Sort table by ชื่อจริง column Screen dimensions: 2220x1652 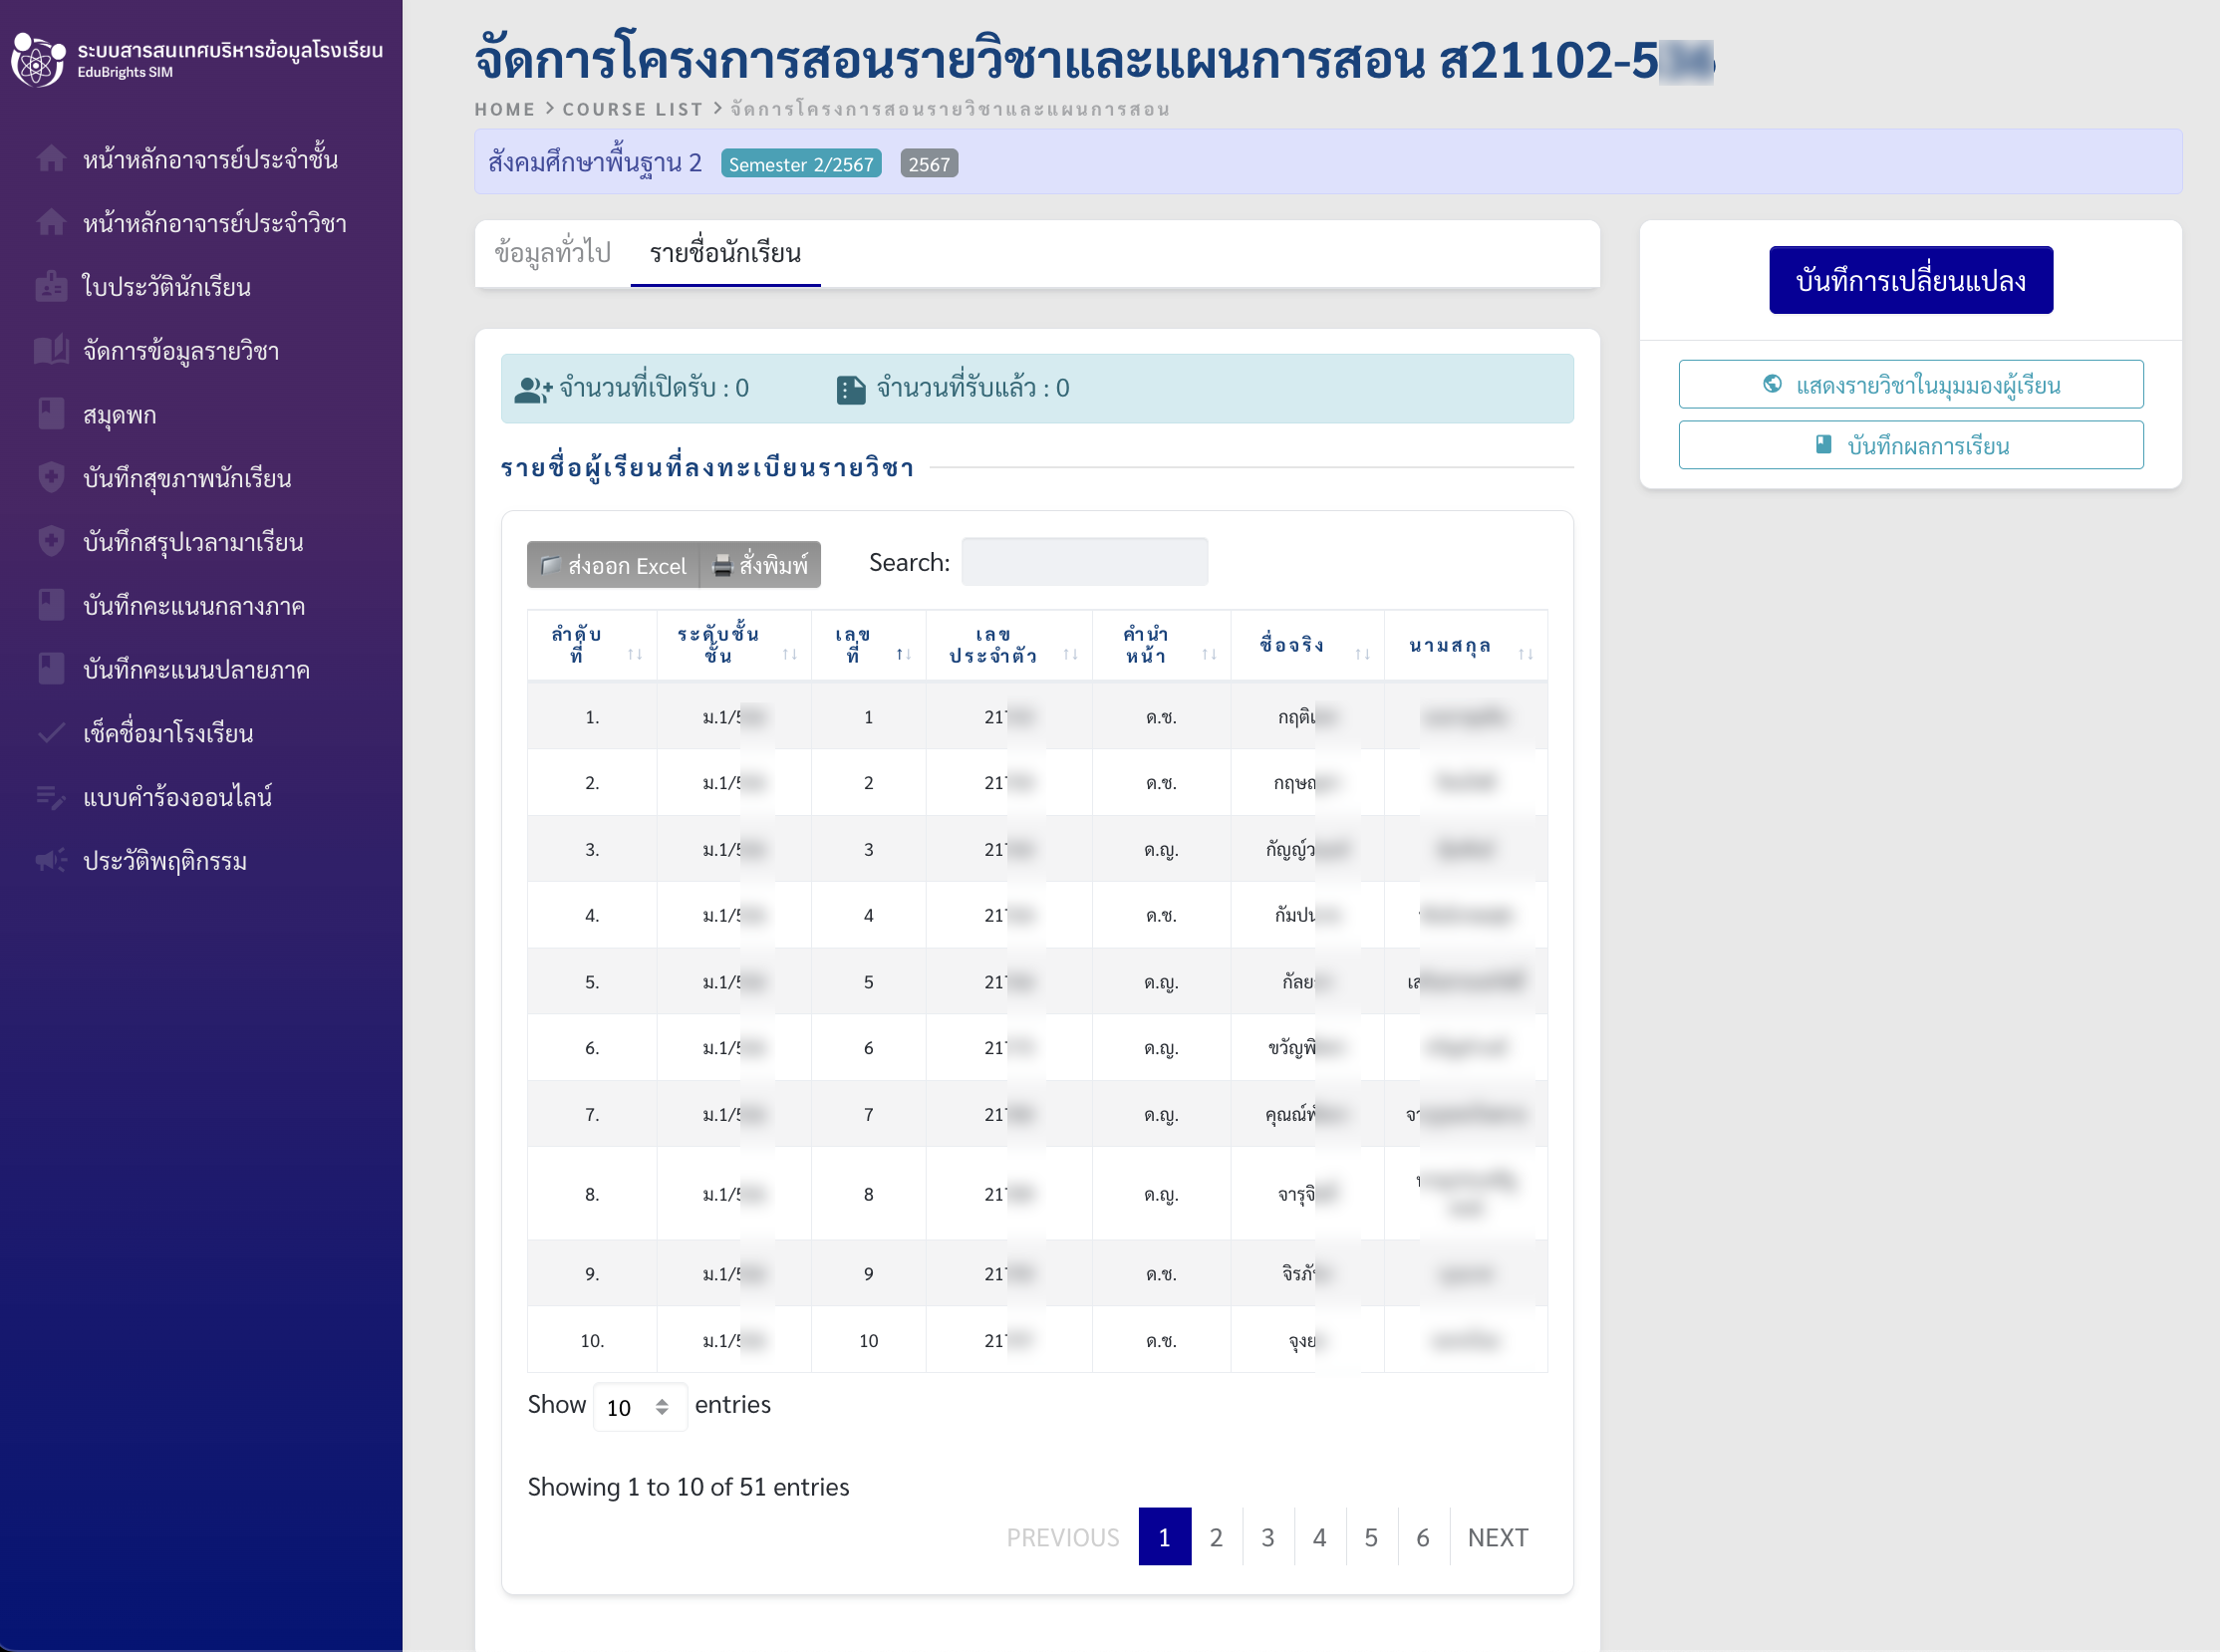[x=1362, y=654]
